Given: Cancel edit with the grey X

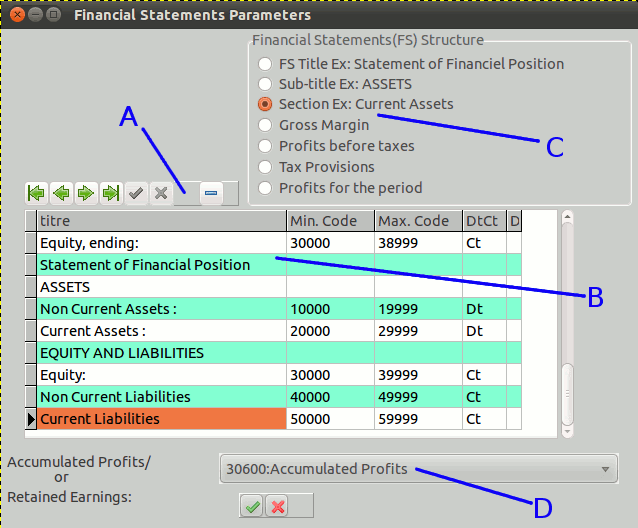Looking at the screenshot, I should pyautogui.click(x=160, y=193).
